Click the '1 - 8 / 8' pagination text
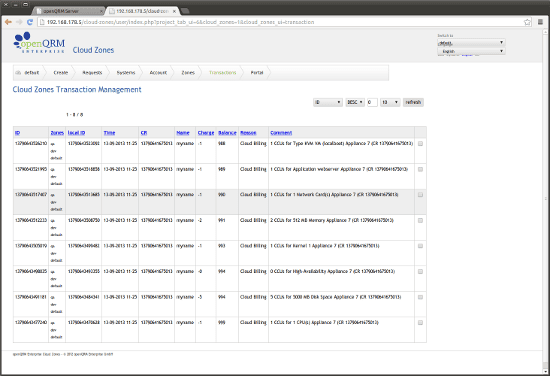550x376 pixels. click(74, 115)
